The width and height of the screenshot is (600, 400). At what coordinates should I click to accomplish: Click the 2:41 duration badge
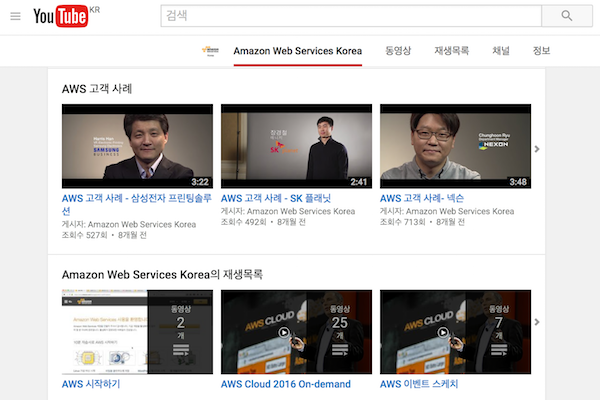click(x=359, y=182)
